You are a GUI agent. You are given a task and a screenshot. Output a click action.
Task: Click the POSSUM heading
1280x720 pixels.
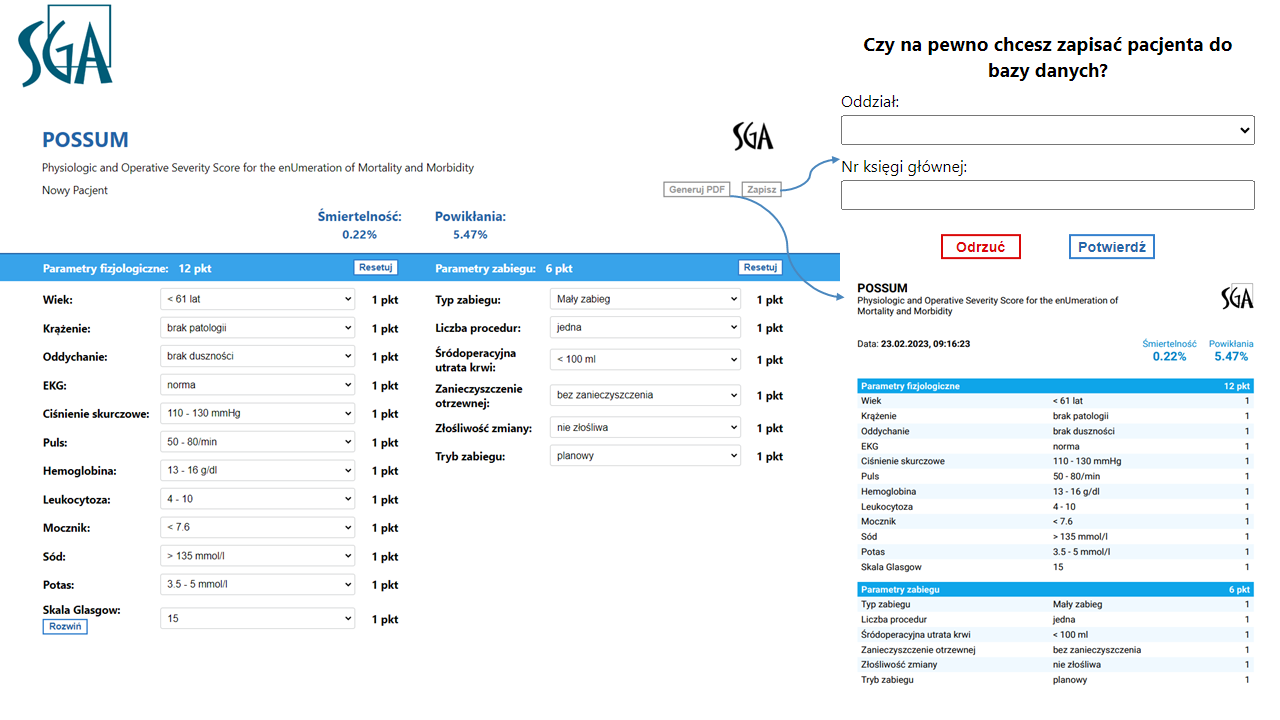[85, 140]
